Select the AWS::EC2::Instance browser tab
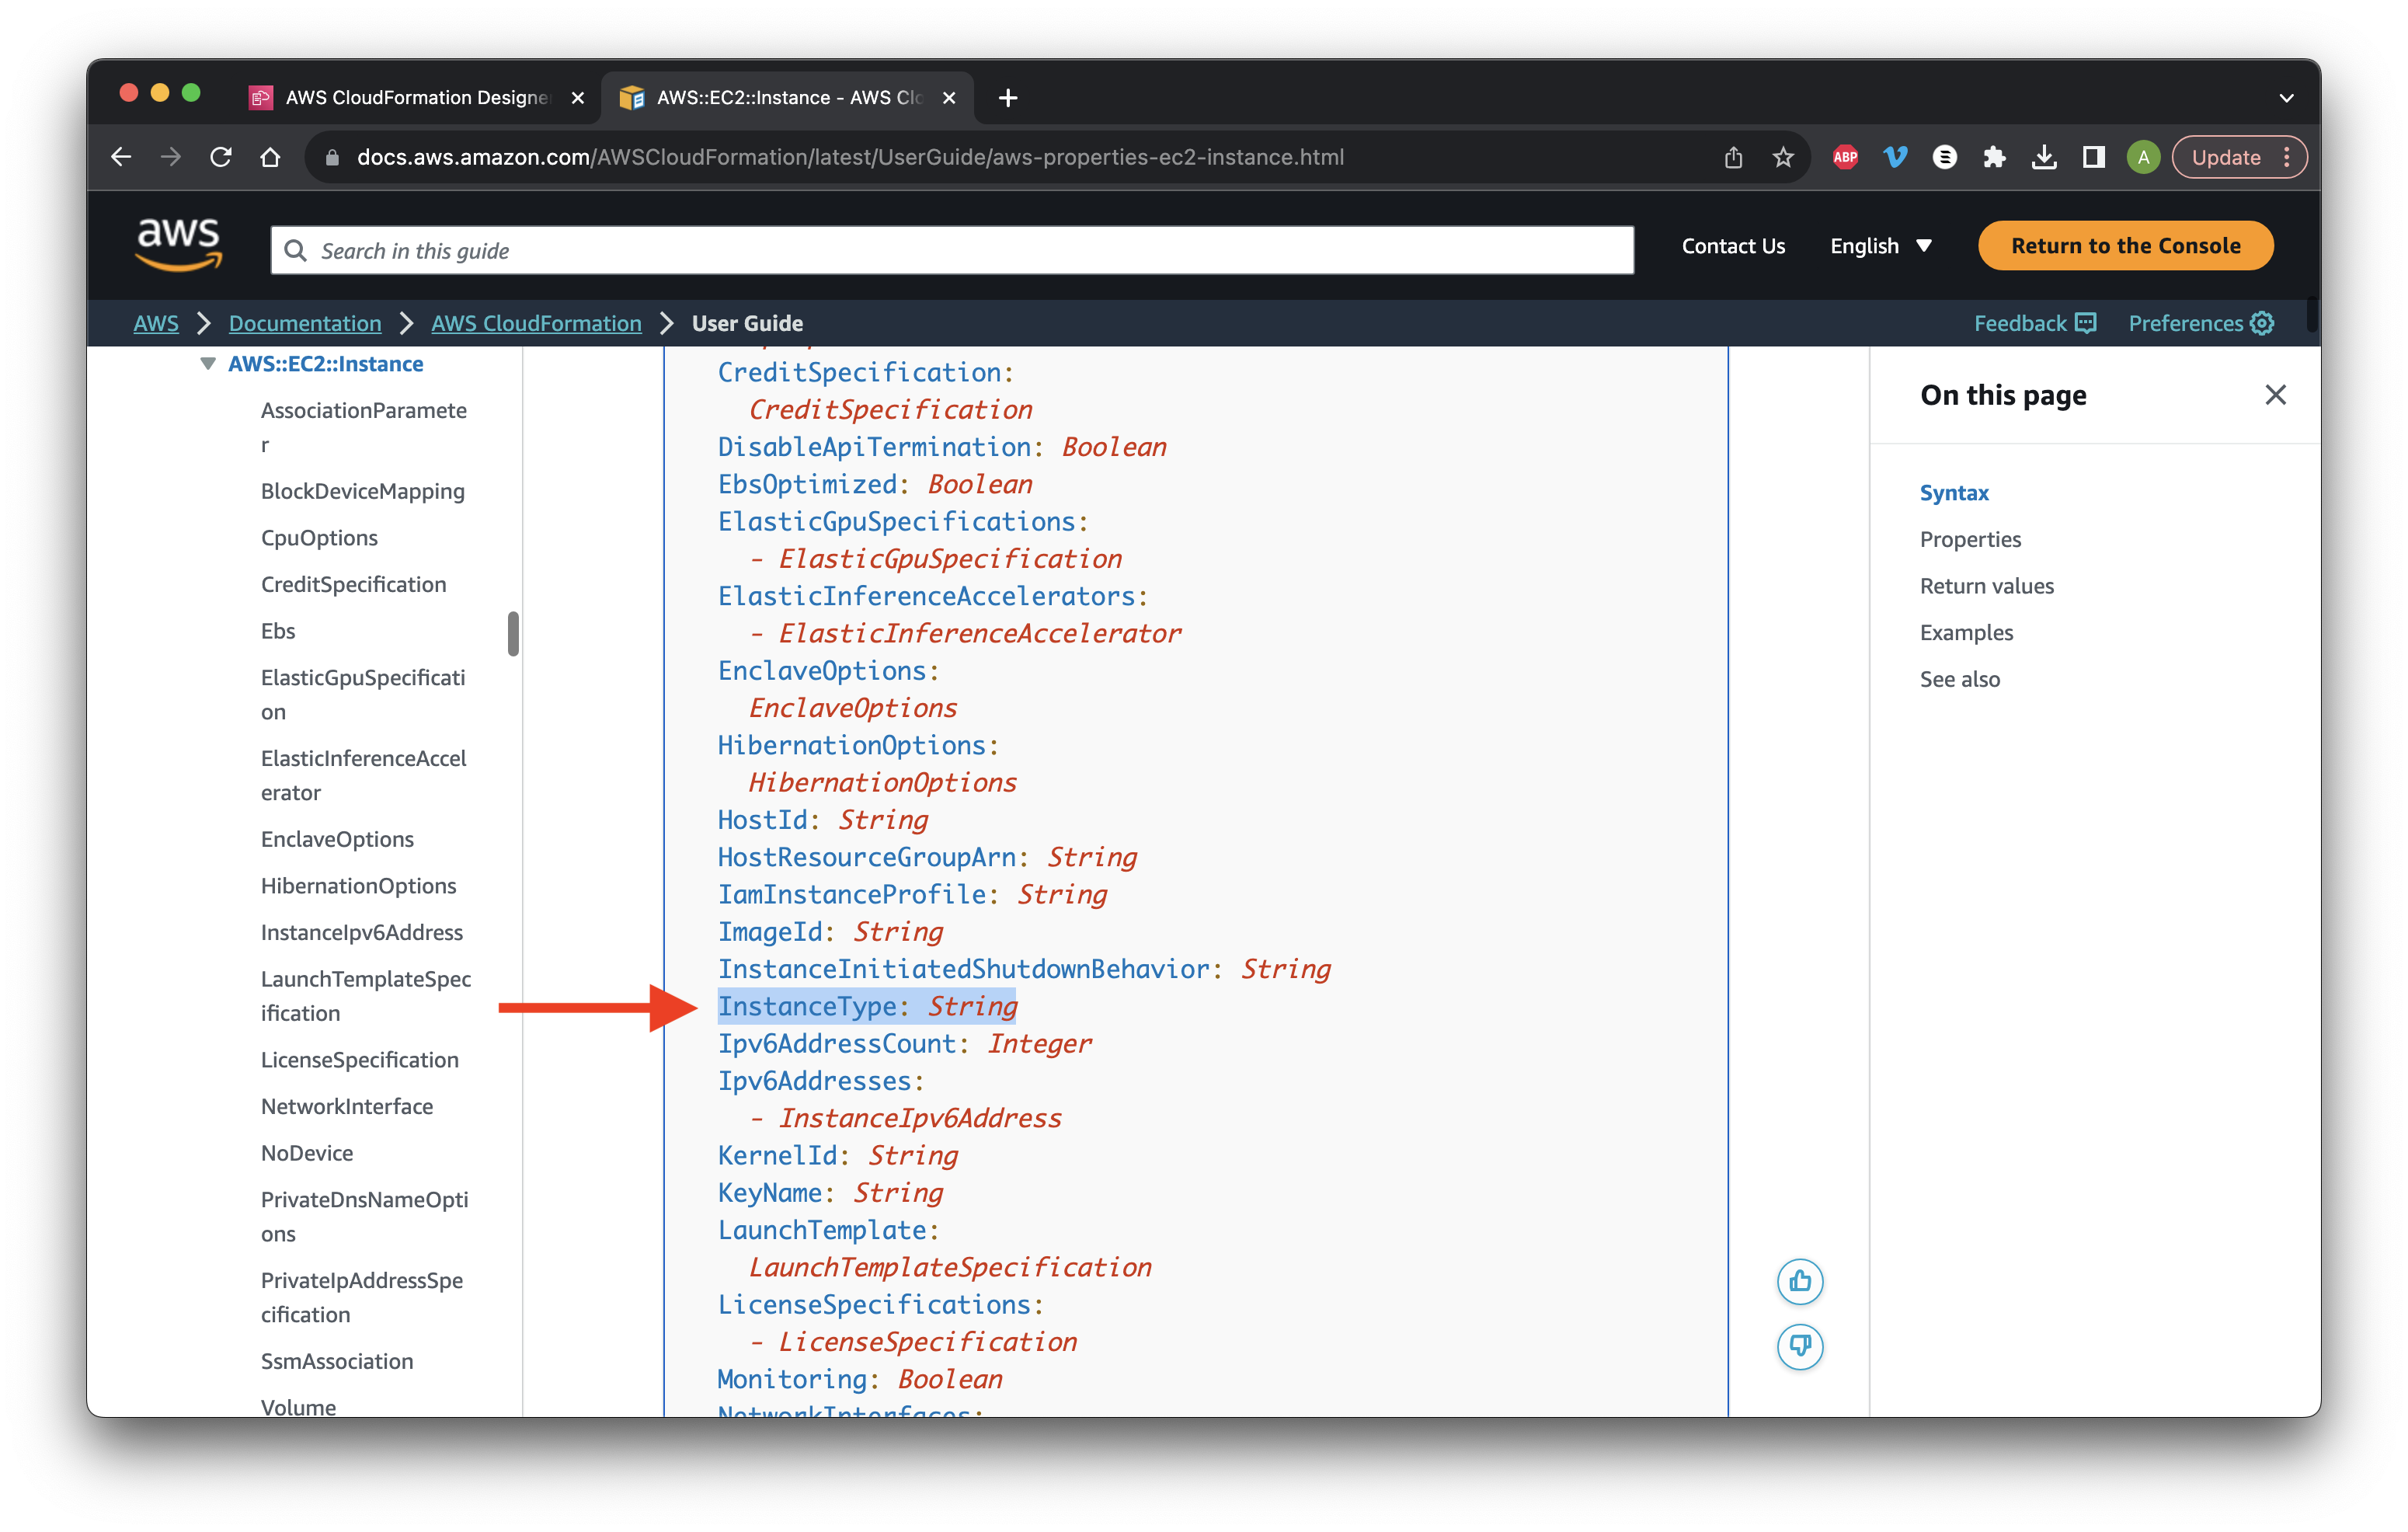This screenshot has width=2408, height=1532. (x=787, y=97)
